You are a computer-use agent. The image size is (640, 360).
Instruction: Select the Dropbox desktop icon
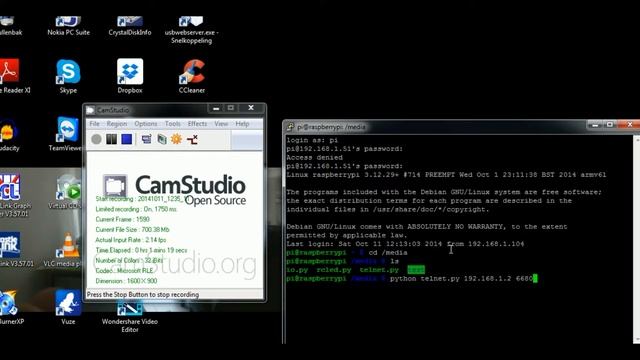[x=130, y=76]
